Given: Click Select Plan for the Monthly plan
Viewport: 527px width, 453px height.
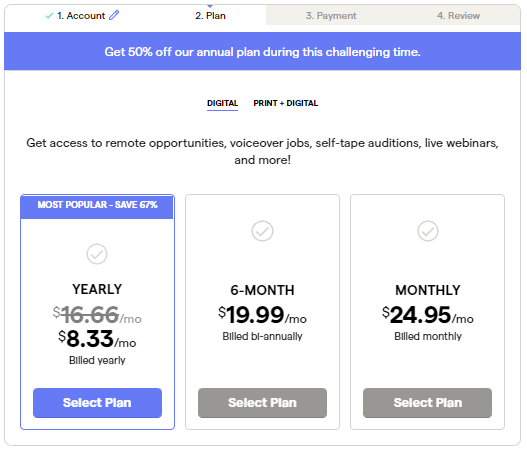Looking at the screenshot, I should [427, 403].
